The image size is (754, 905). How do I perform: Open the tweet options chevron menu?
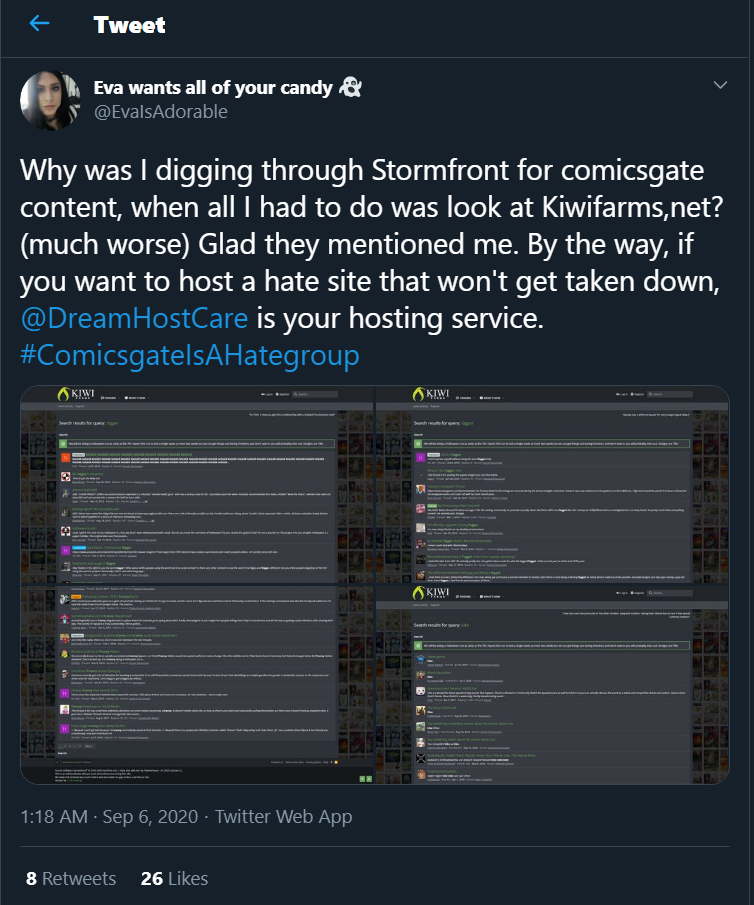click(x=720, y=85)
